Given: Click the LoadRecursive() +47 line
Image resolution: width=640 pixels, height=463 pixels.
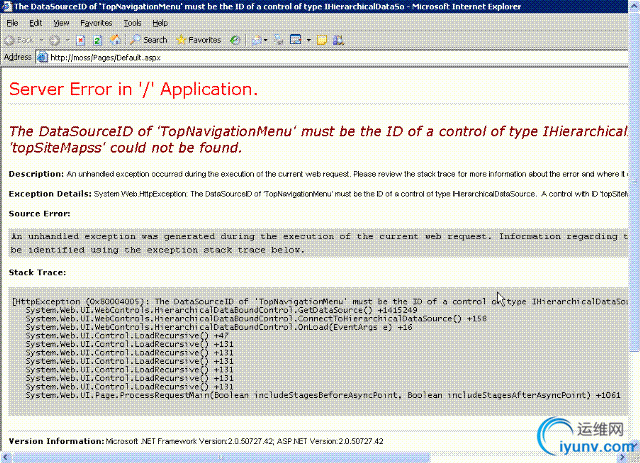Looking at the screenshot, I should pos(127,336).
